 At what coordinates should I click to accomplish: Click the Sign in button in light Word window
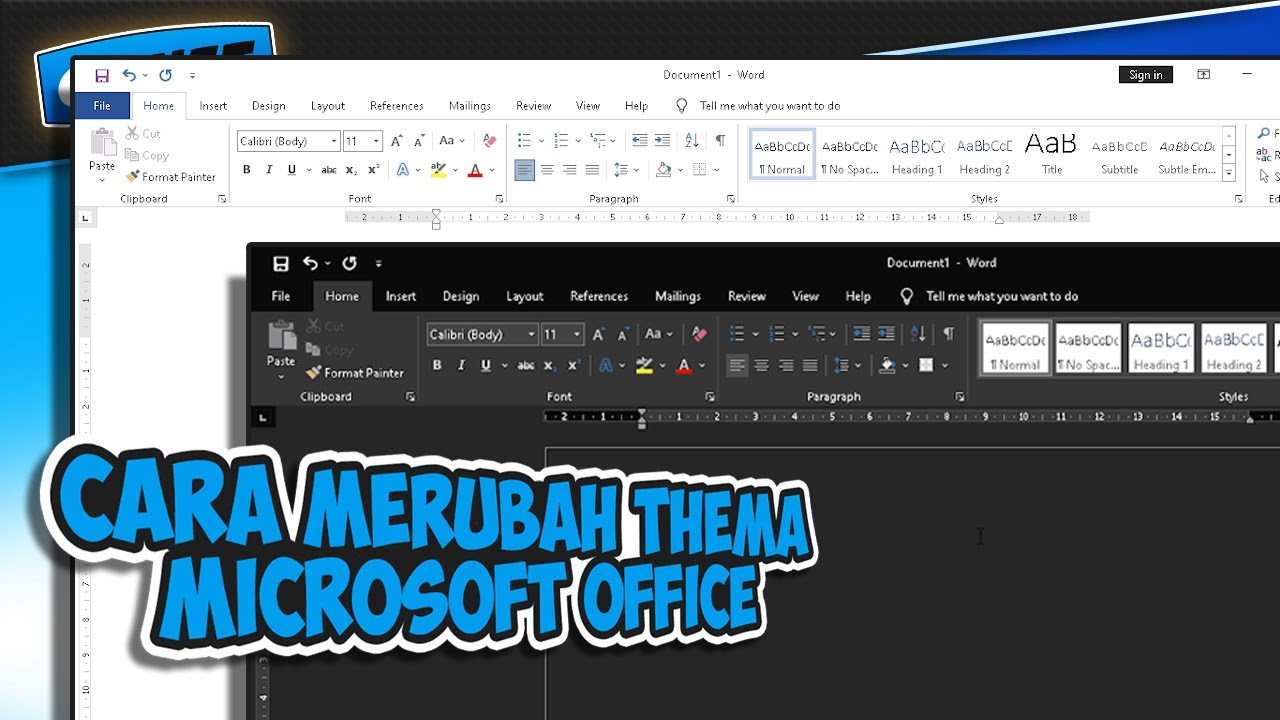point(1146,75)
